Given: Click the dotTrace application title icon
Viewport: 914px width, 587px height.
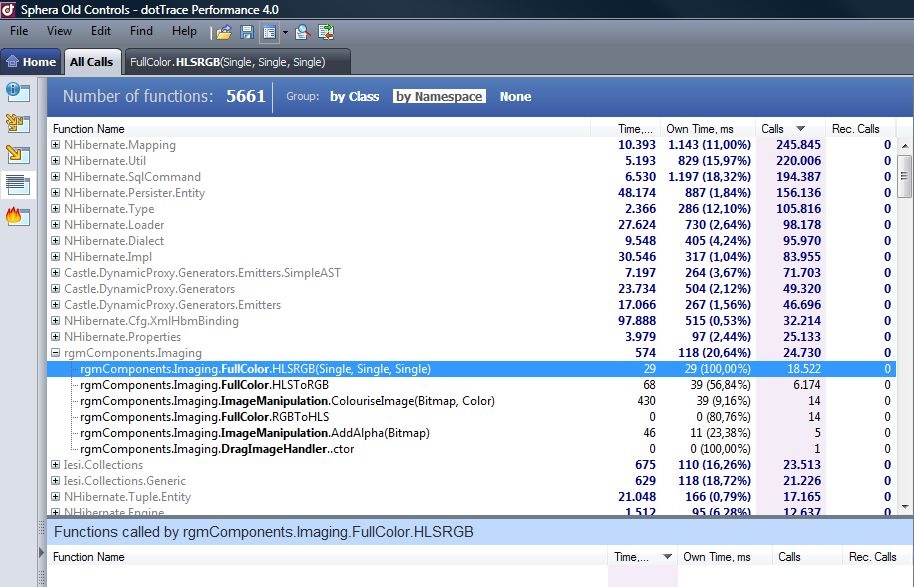Looking at the screenshot, I should pyautogui.click(x=8, y=9).
